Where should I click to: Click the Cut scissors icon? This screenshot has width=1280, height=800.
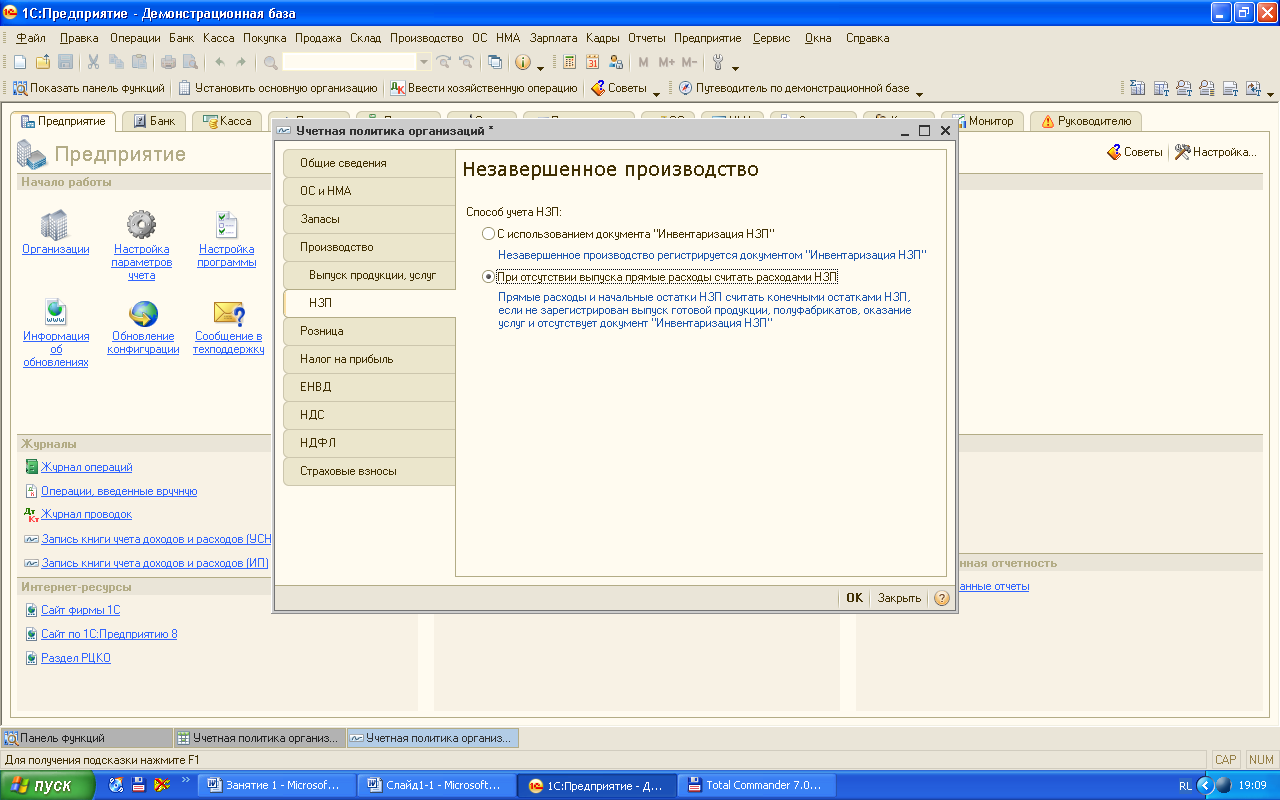coord(94,62)
